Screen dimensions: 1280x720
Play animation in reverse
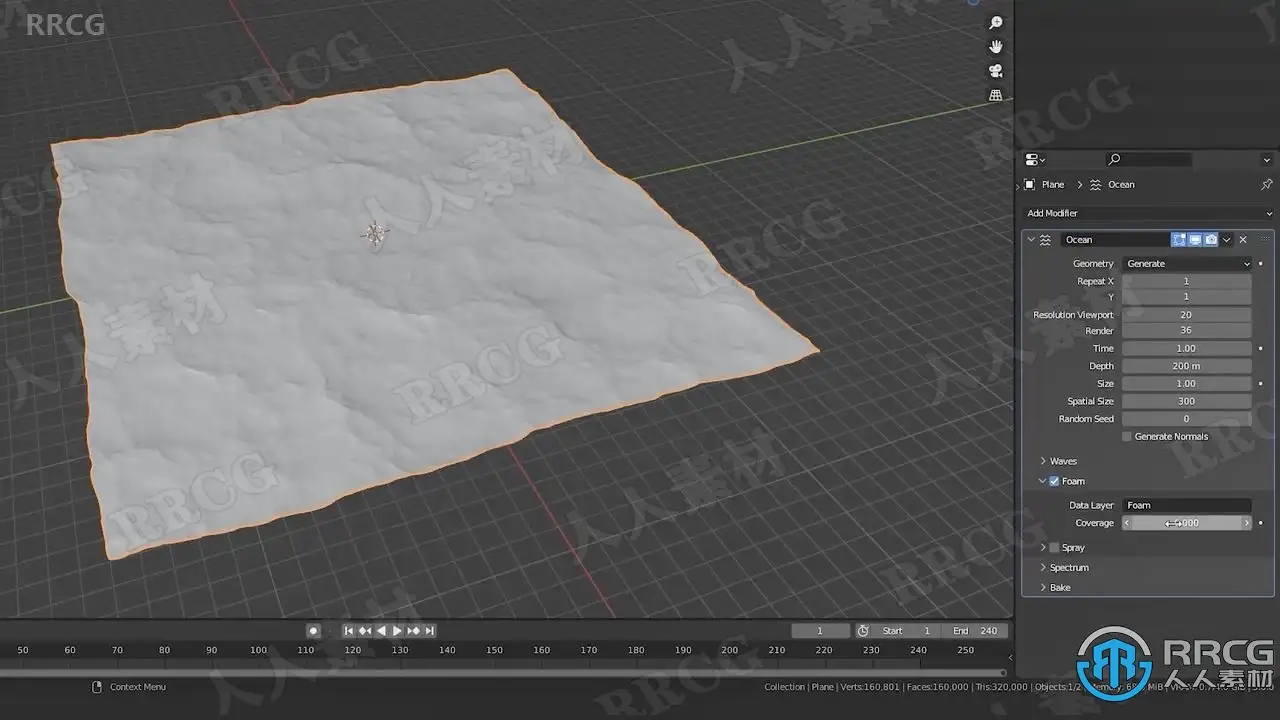(381, 631)
